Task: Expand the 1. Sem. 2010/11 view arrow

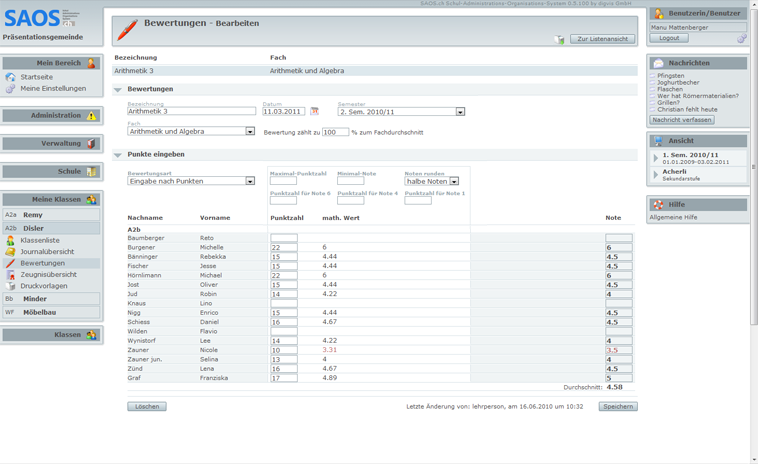Action: coord(656,158)
